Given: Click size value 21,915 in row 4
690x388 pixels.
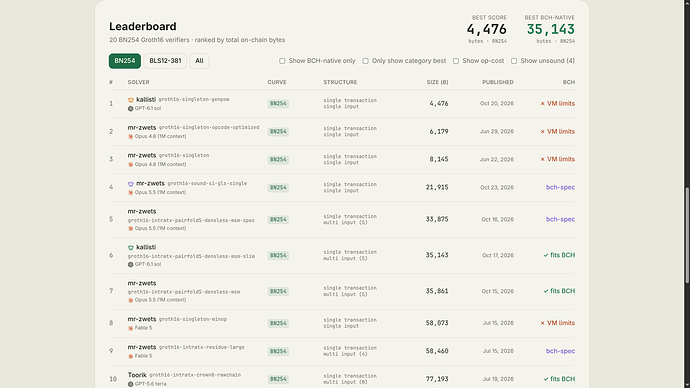Looking at the screenshot, I should 437,187.
